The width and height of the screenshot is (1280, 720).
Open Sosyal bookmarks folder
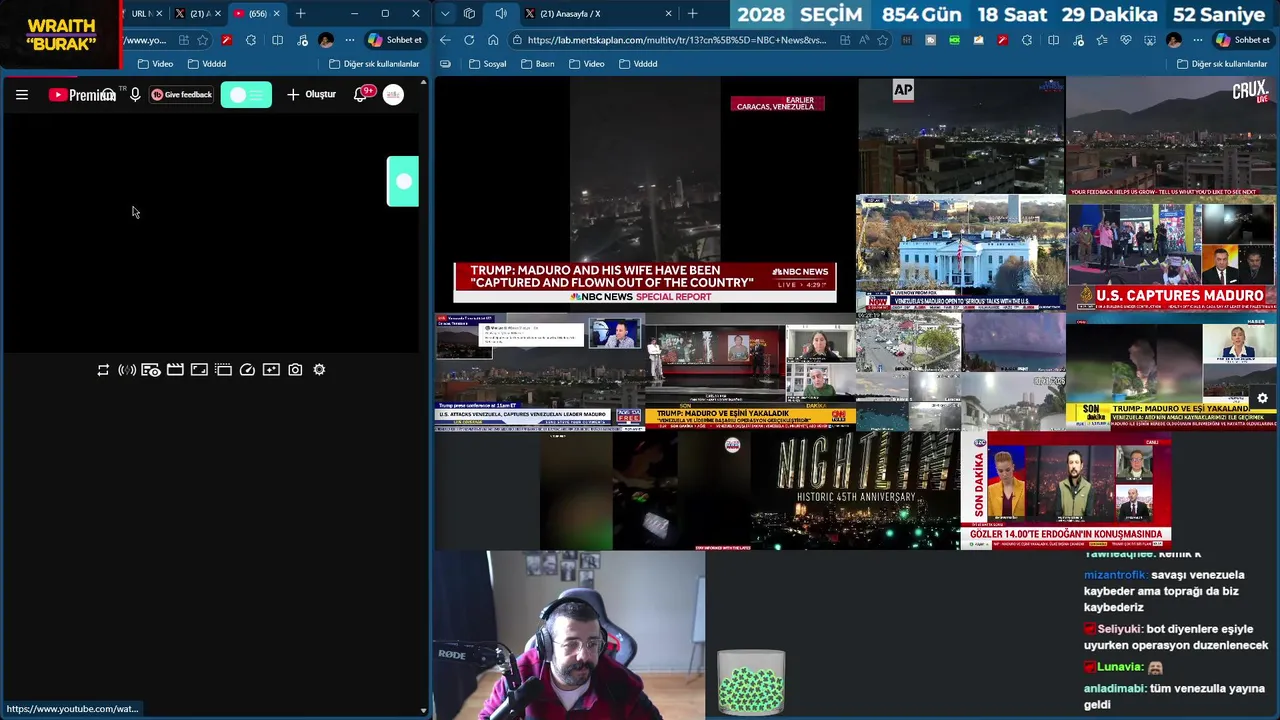[x=487, y=64]
